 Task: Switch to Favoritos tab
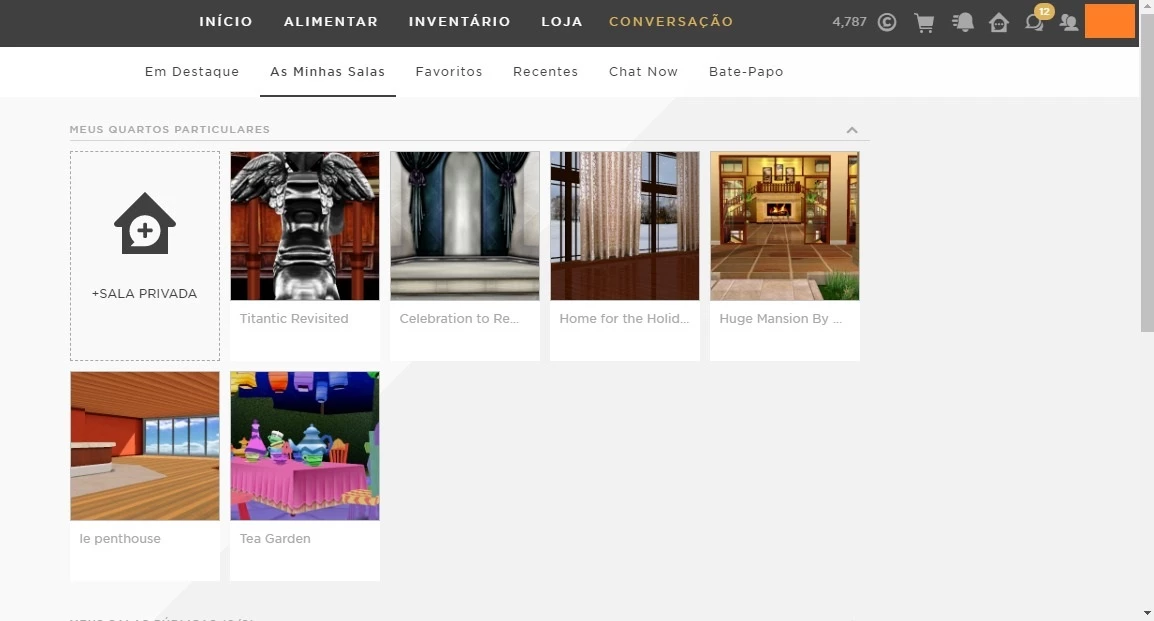(x=449, y=72)
